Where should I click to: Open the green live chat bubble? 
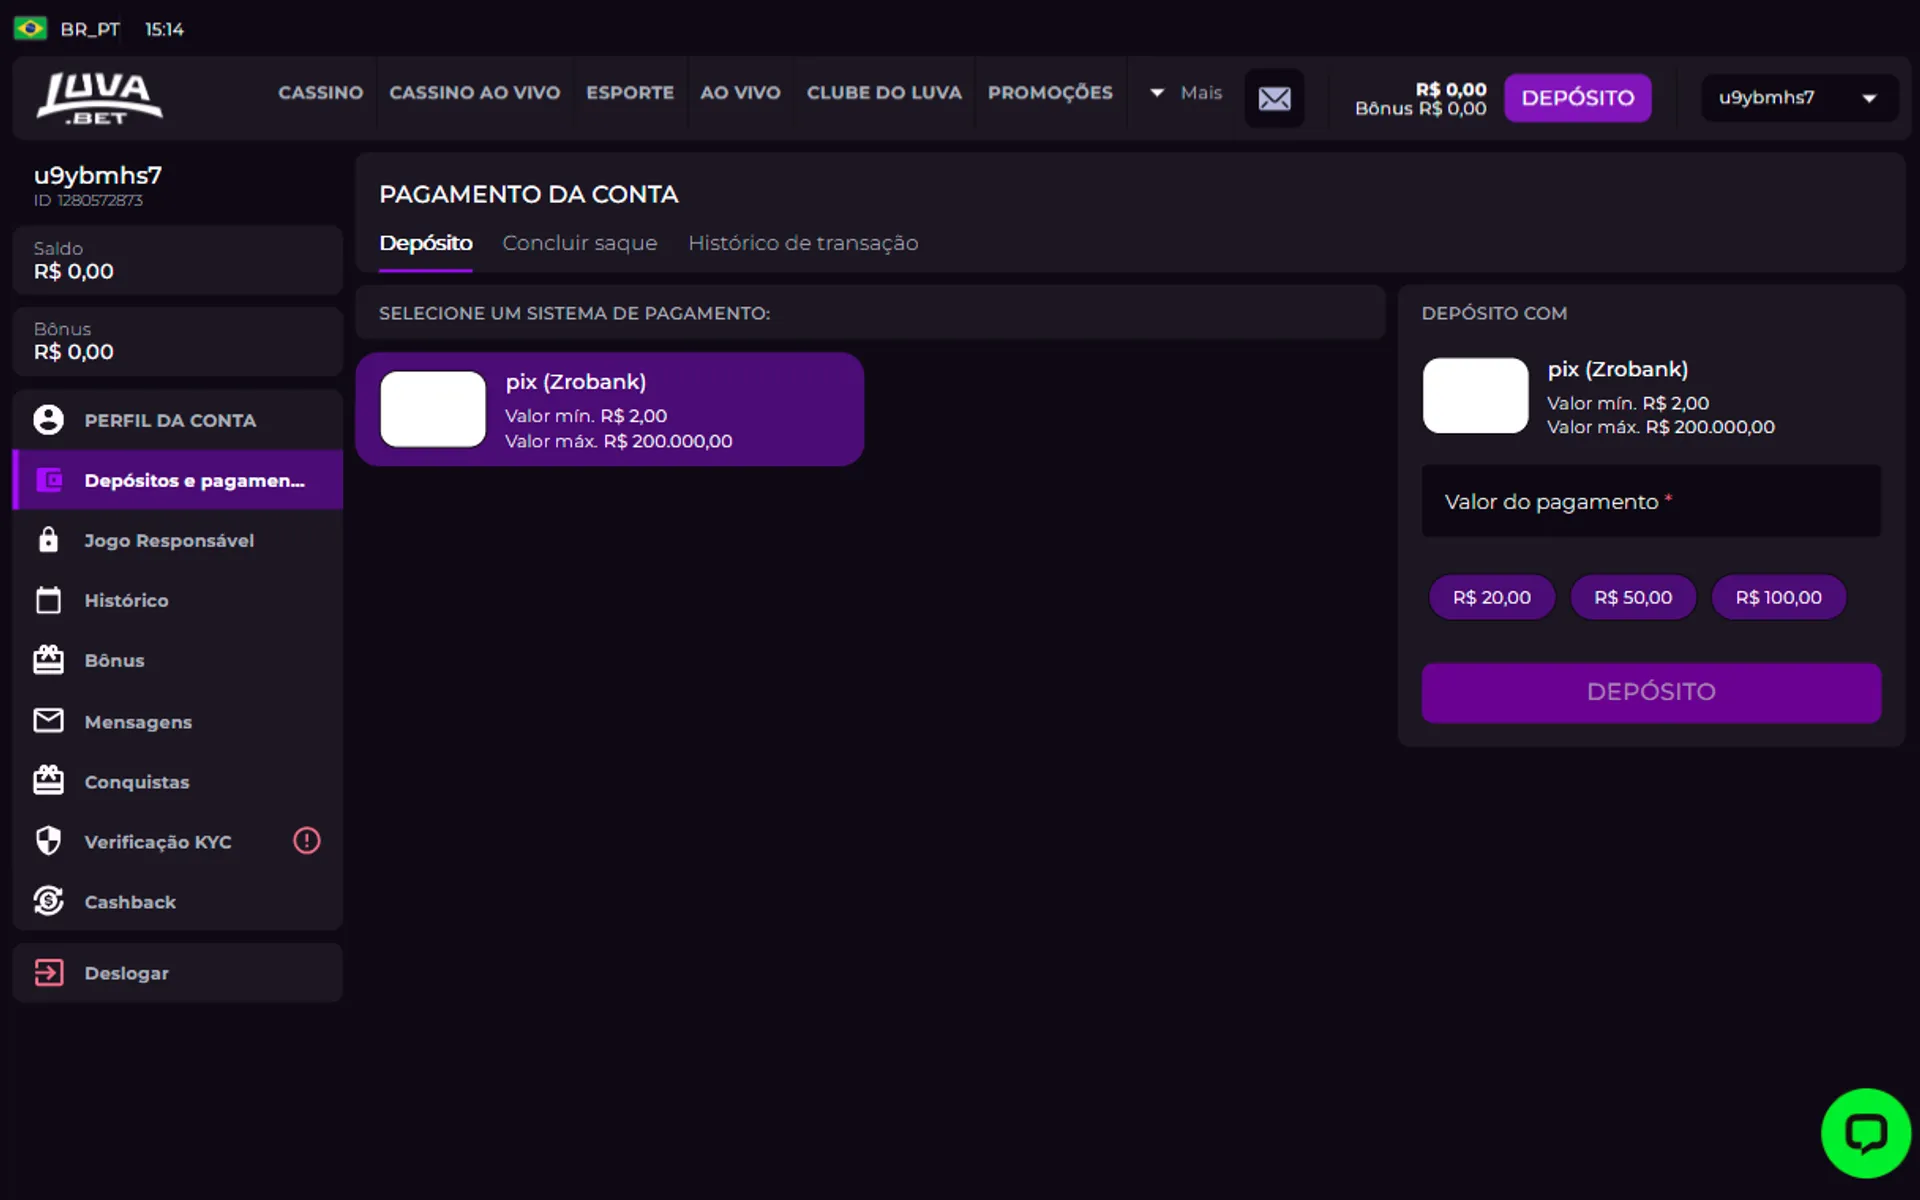click(1865, 1133)
